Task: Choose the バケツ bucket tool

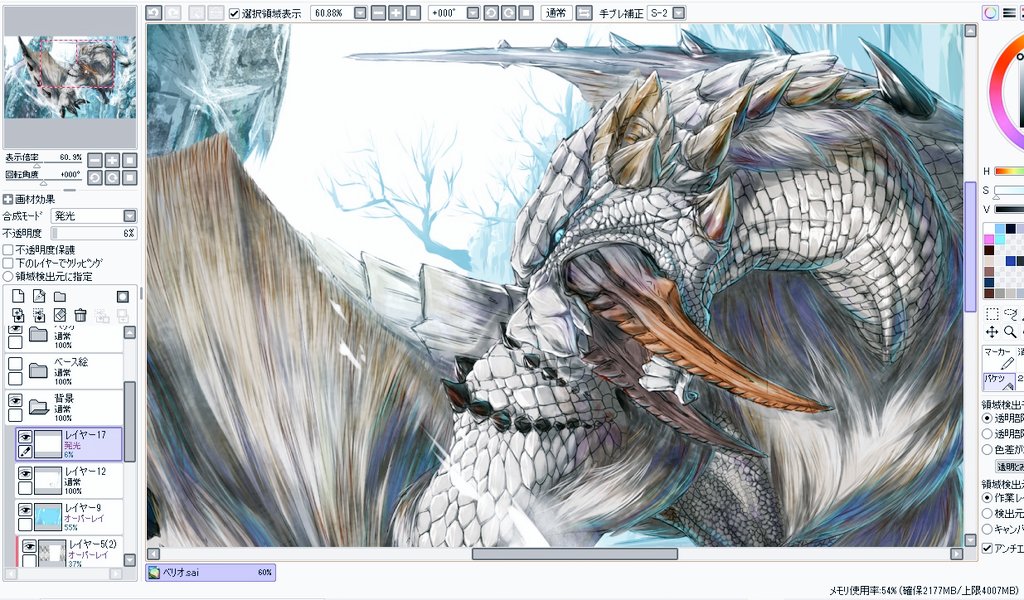Action: pyautogui.click(x=999, y=381)
